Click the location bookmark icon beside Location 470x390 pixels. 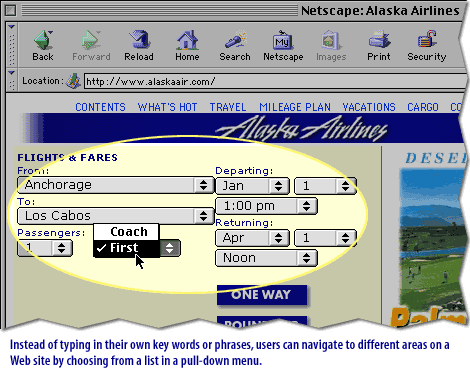click(x=73, y=81)
